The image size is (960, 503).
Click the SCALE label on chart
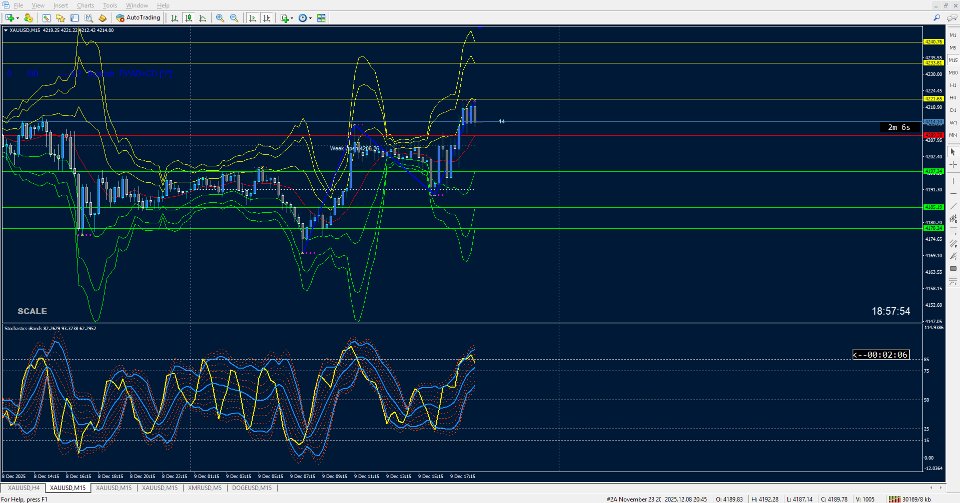[x=32, y=311]
